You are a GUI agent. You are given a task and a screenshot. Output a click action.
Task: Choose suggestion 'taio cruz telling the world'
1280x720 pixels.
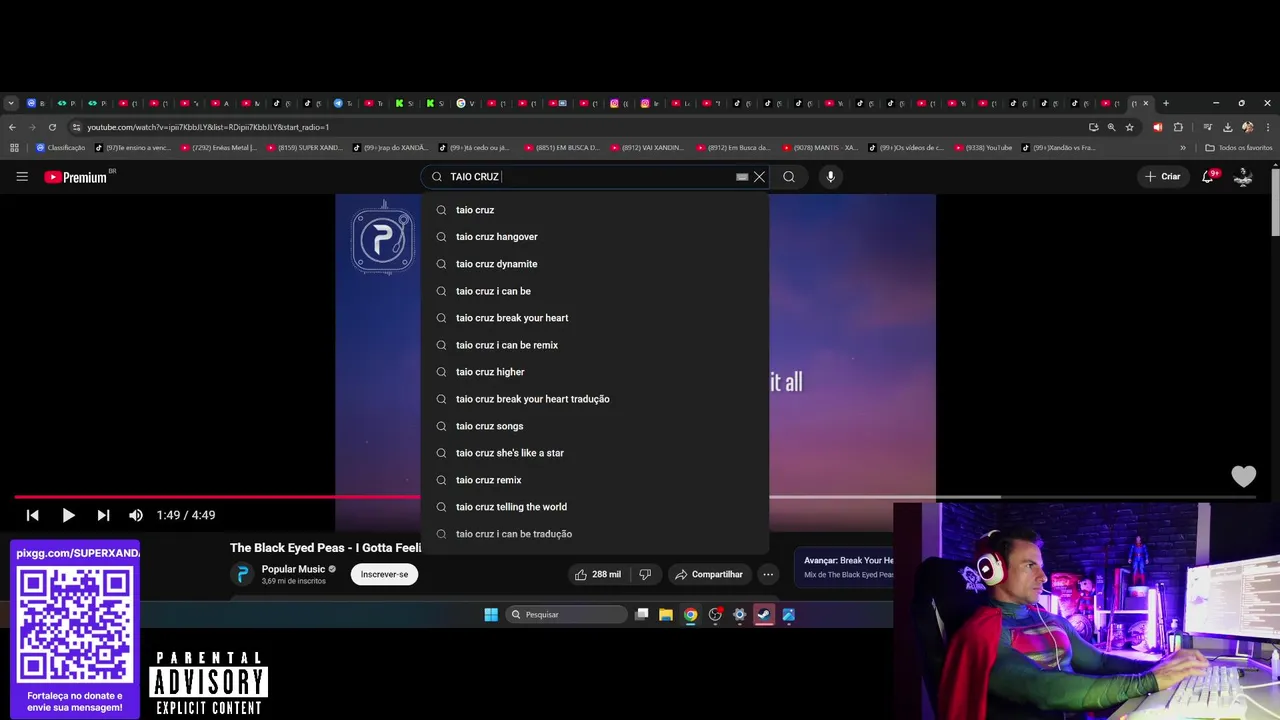coord(595,507)
